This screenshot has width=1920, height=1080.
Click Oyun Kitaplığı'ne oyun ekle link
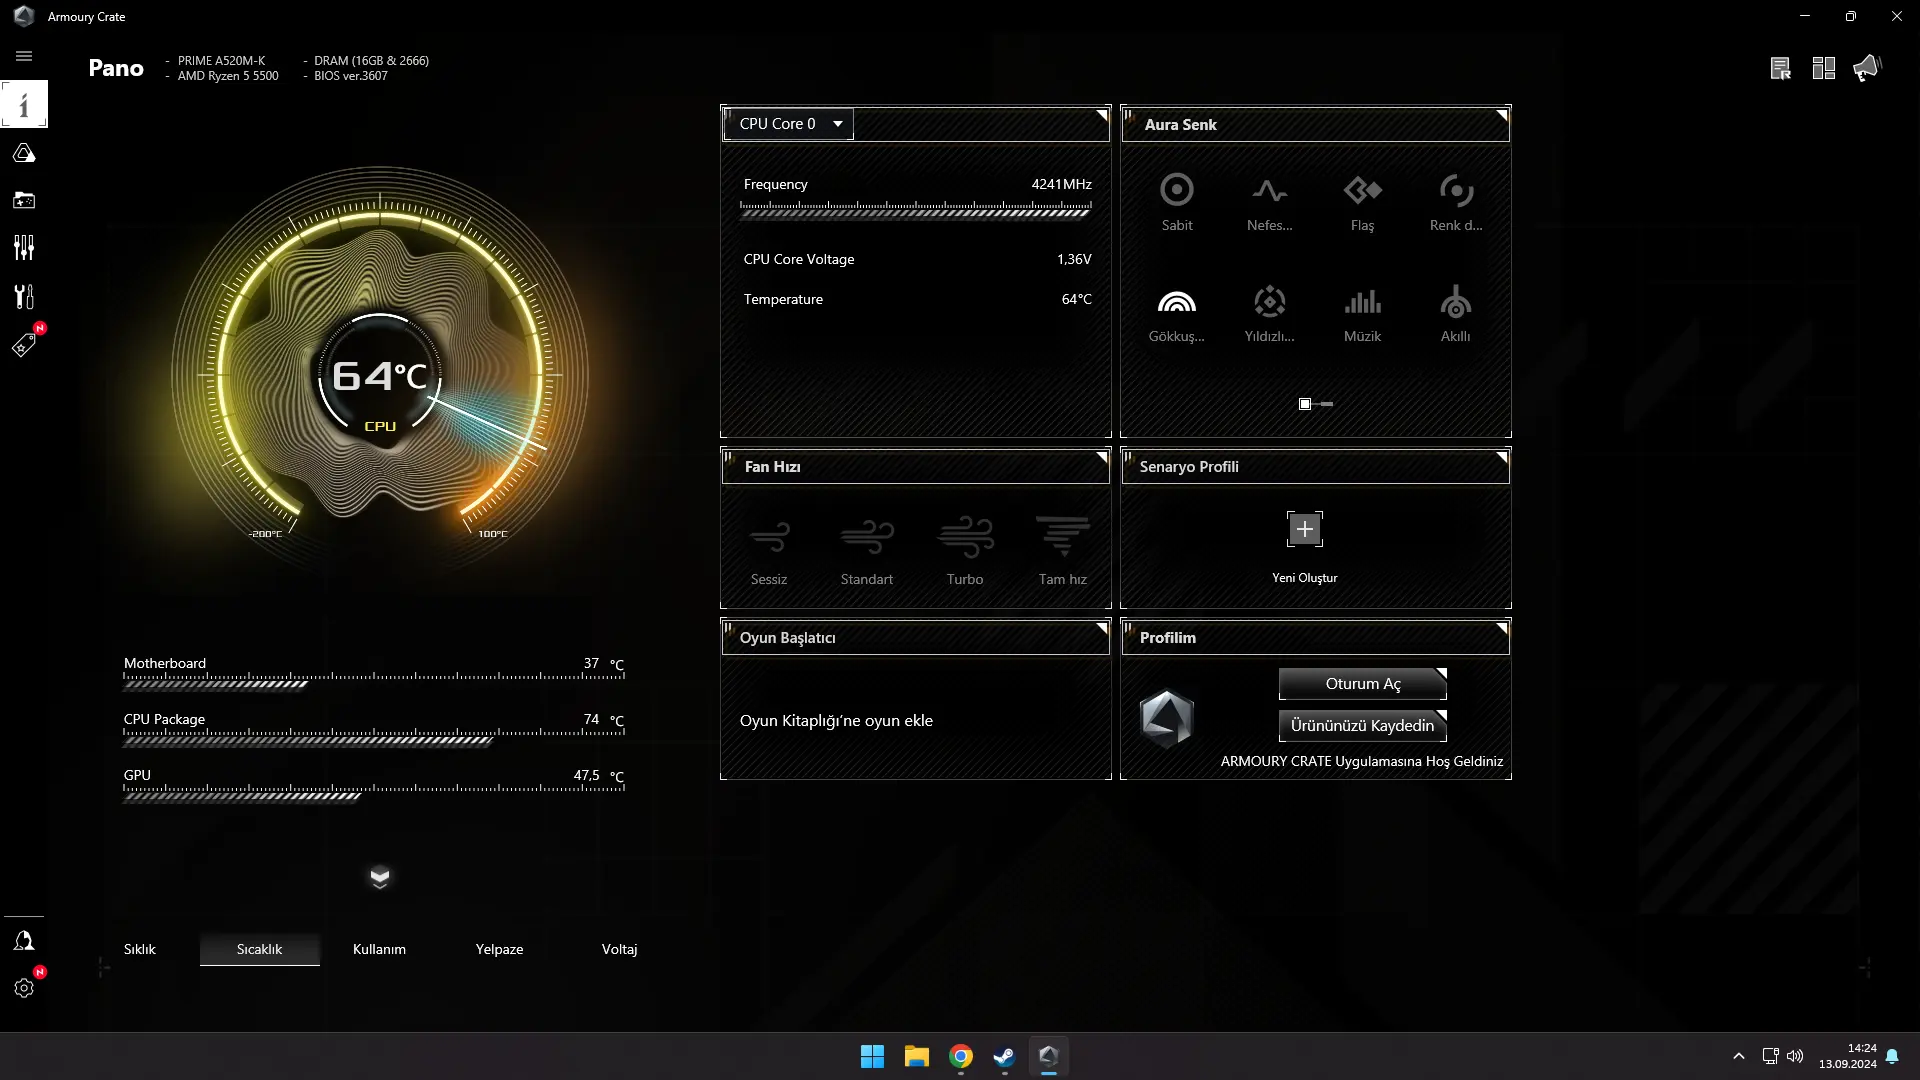pyautogui.click(x=836, y=721)
